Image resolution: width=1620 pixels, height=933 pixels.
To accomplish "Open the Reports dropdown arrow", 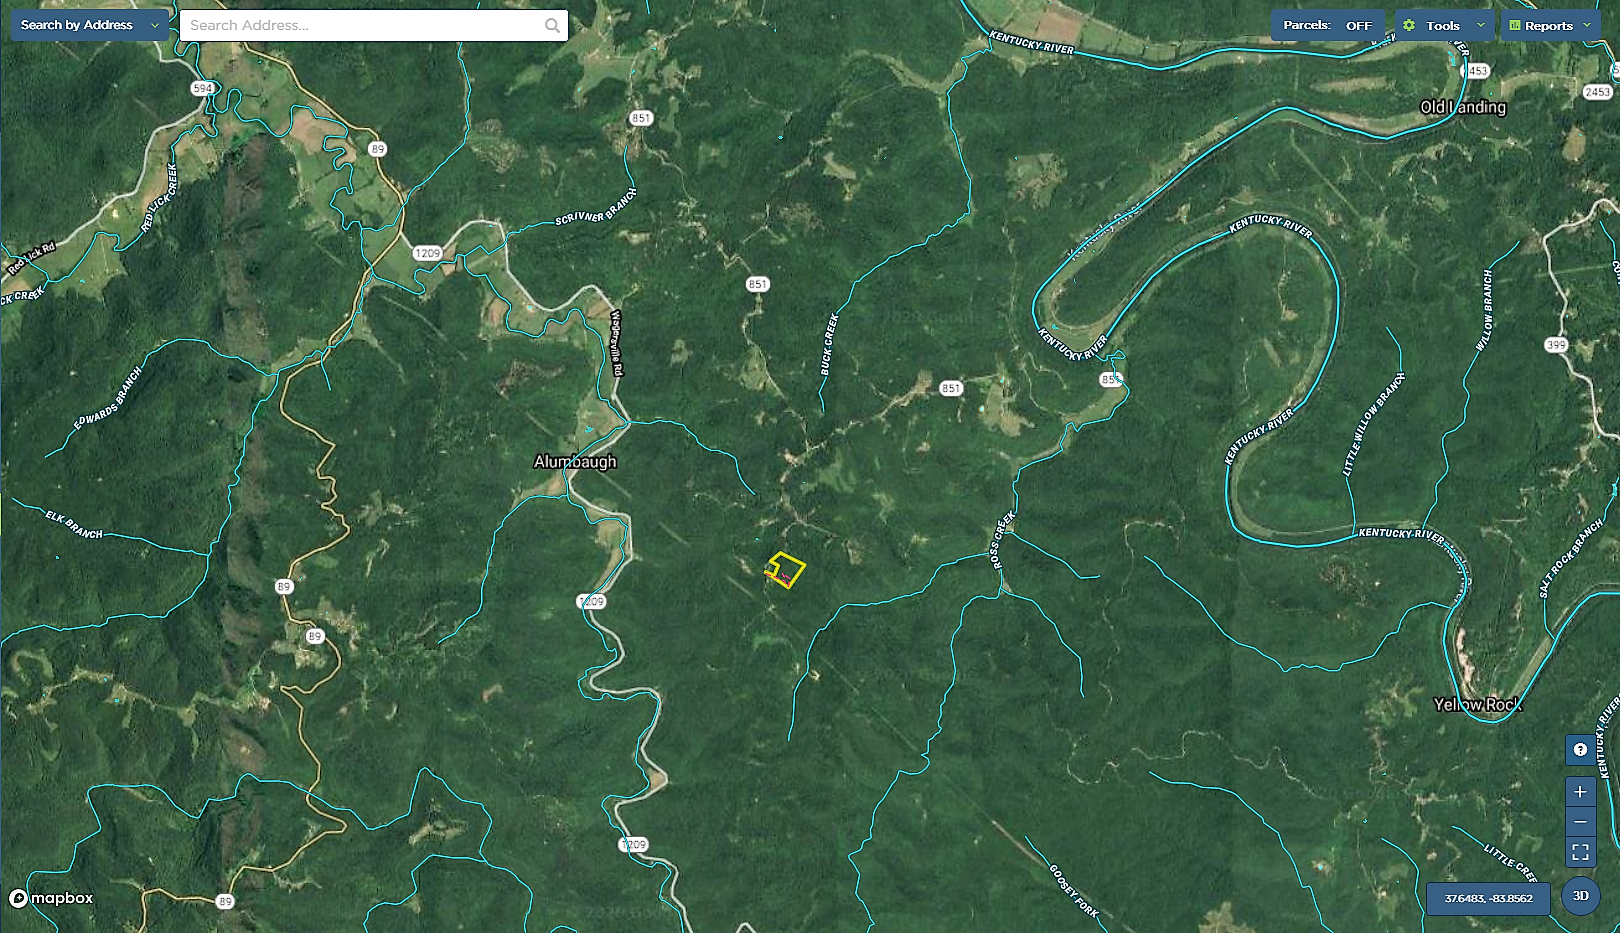I will coord(1587,25).
